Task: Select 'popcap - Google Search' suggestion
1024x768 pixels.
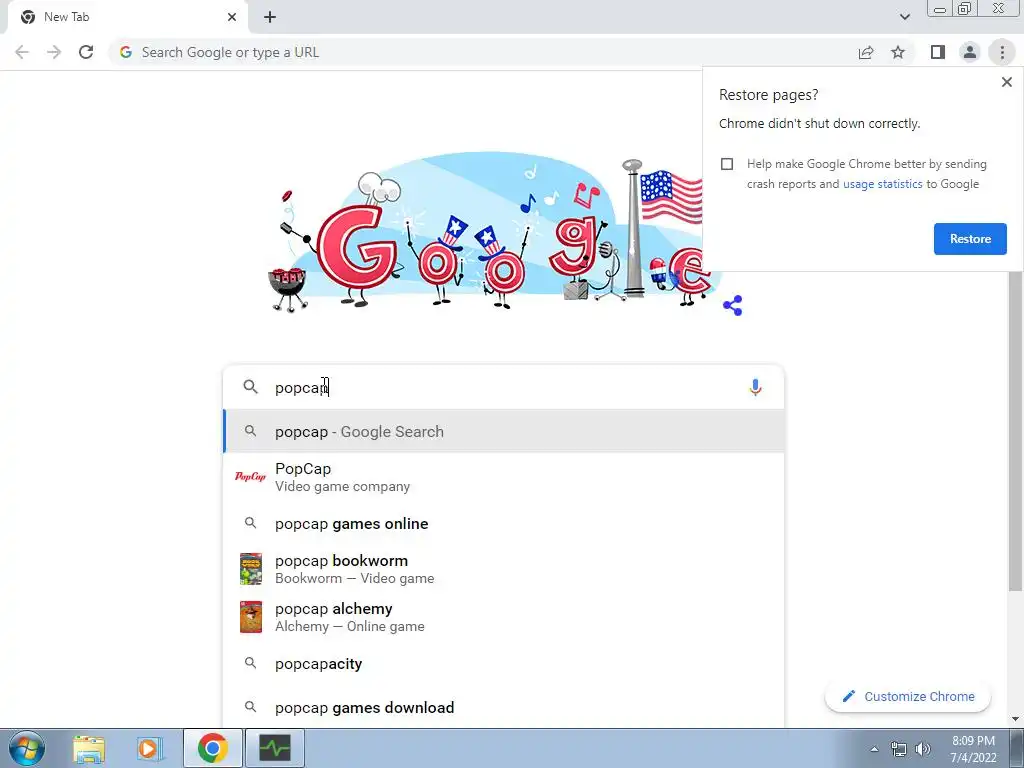Action: pos(503,431)
